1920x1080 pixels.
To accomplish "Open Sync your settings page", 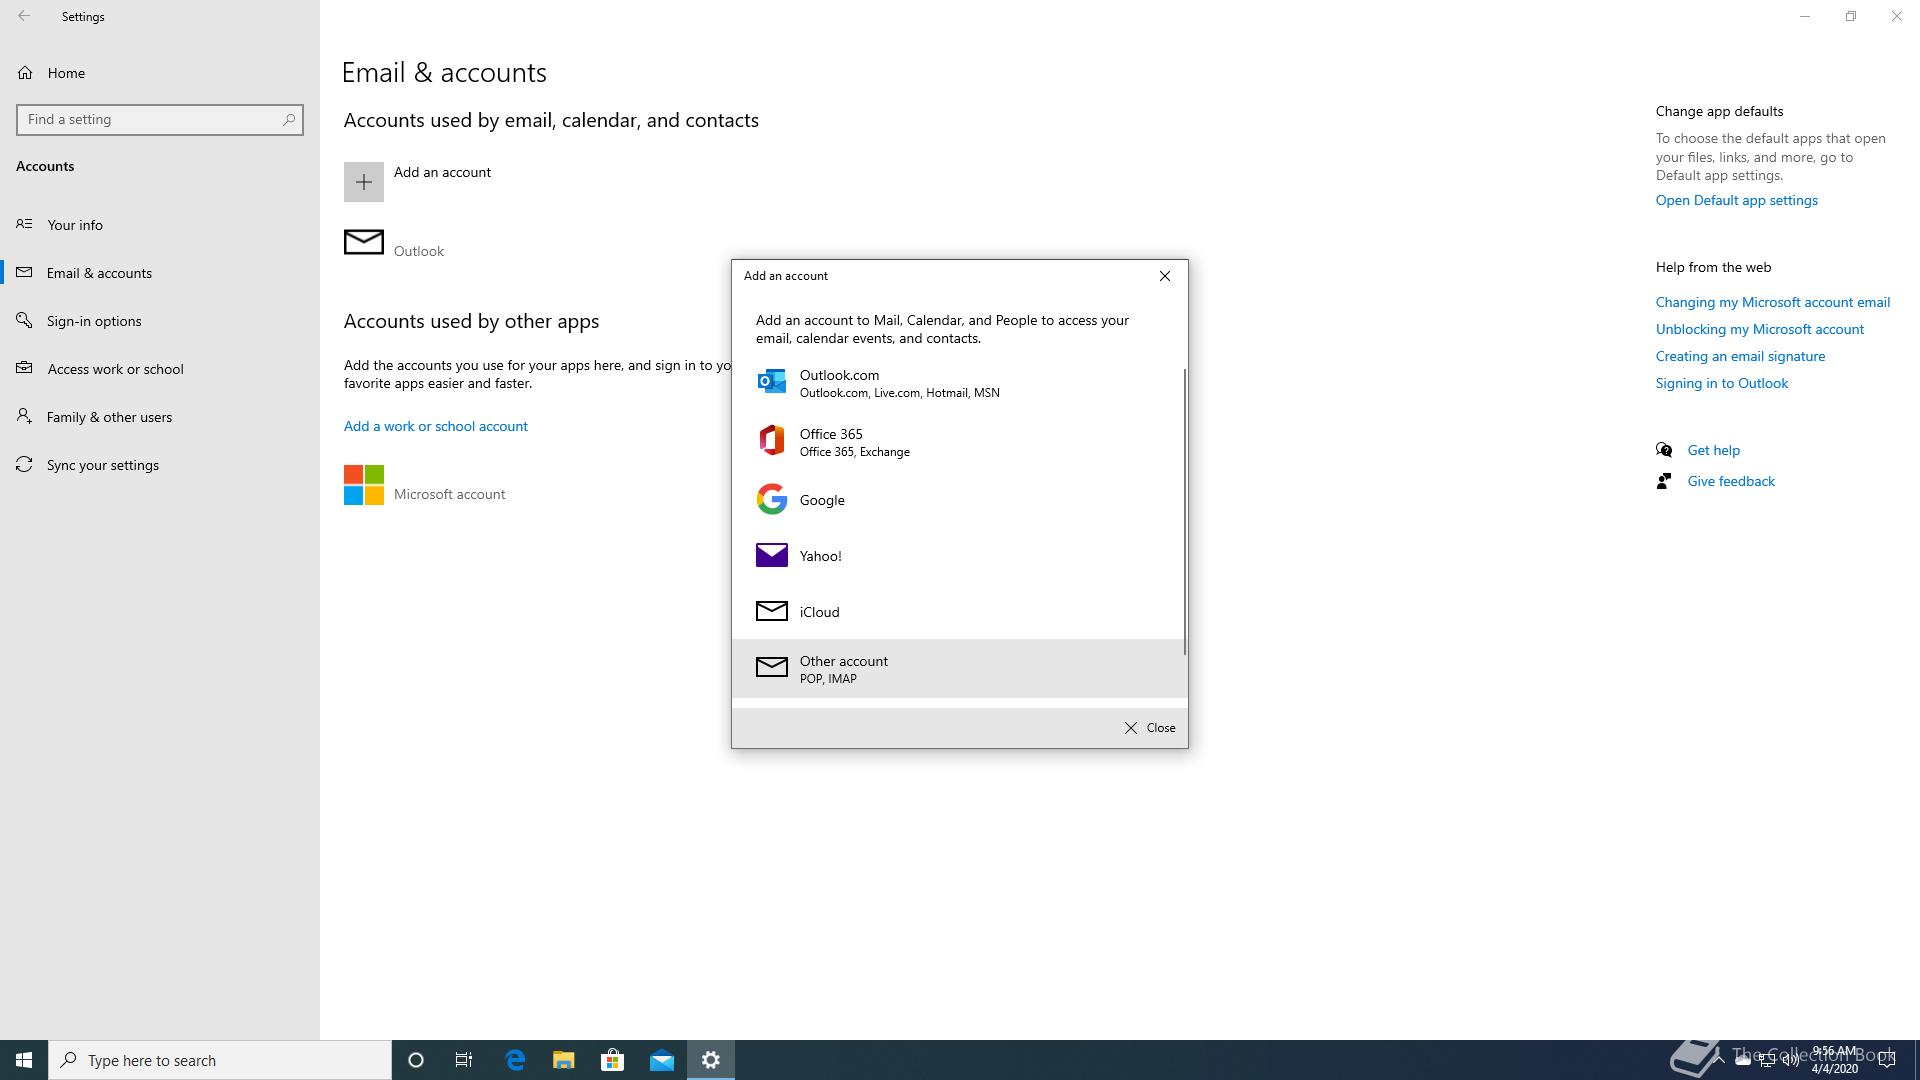I will 102,465.
